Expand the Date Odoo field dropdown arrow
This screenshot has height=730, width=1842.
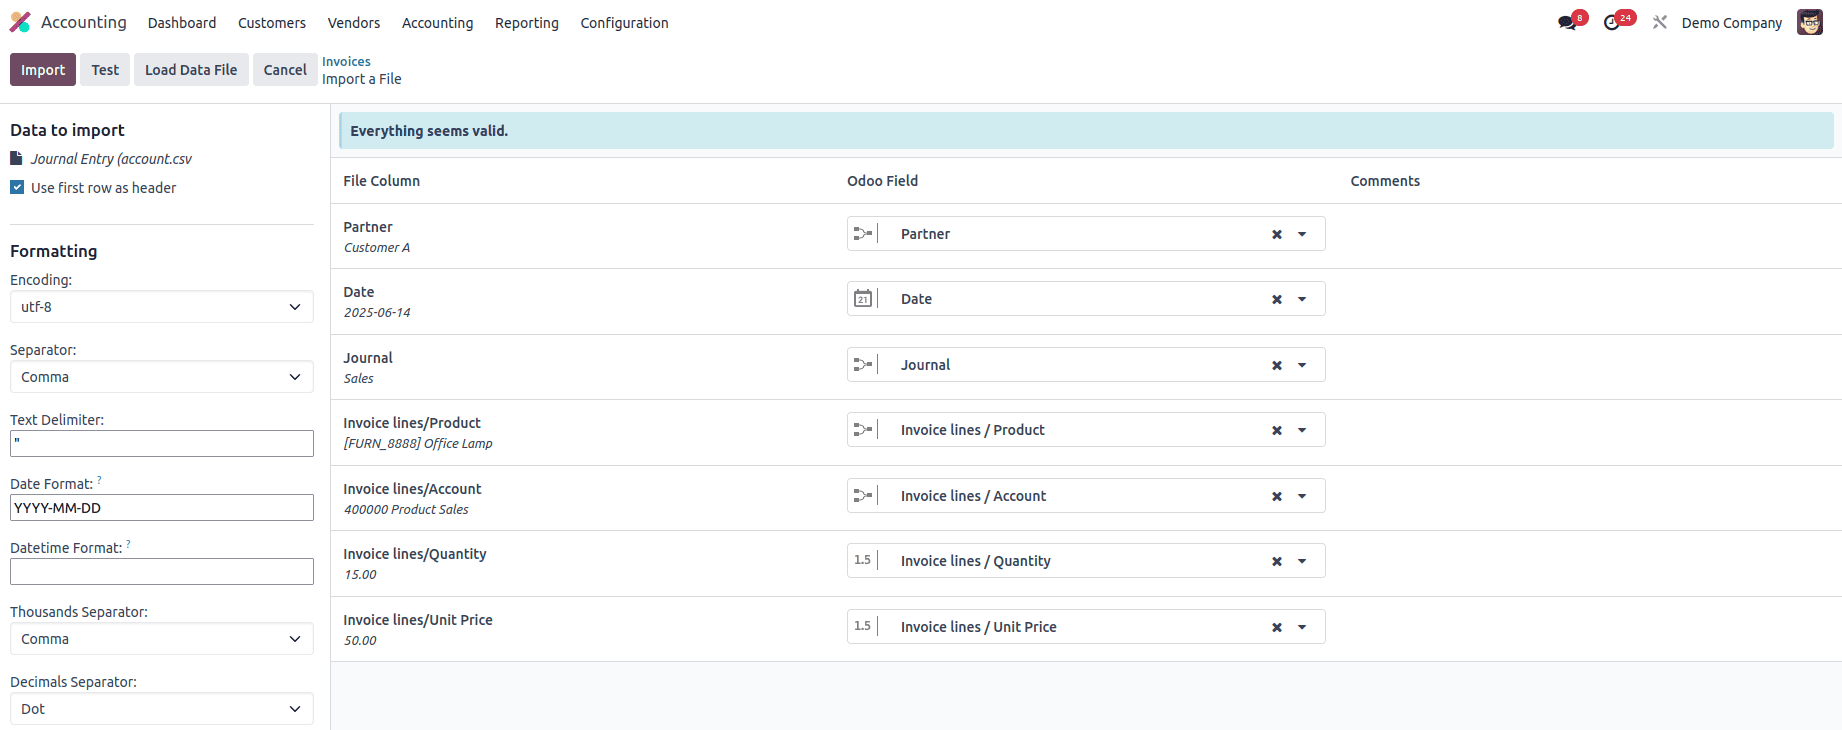pyautogui.click(x=1302, y=299)
